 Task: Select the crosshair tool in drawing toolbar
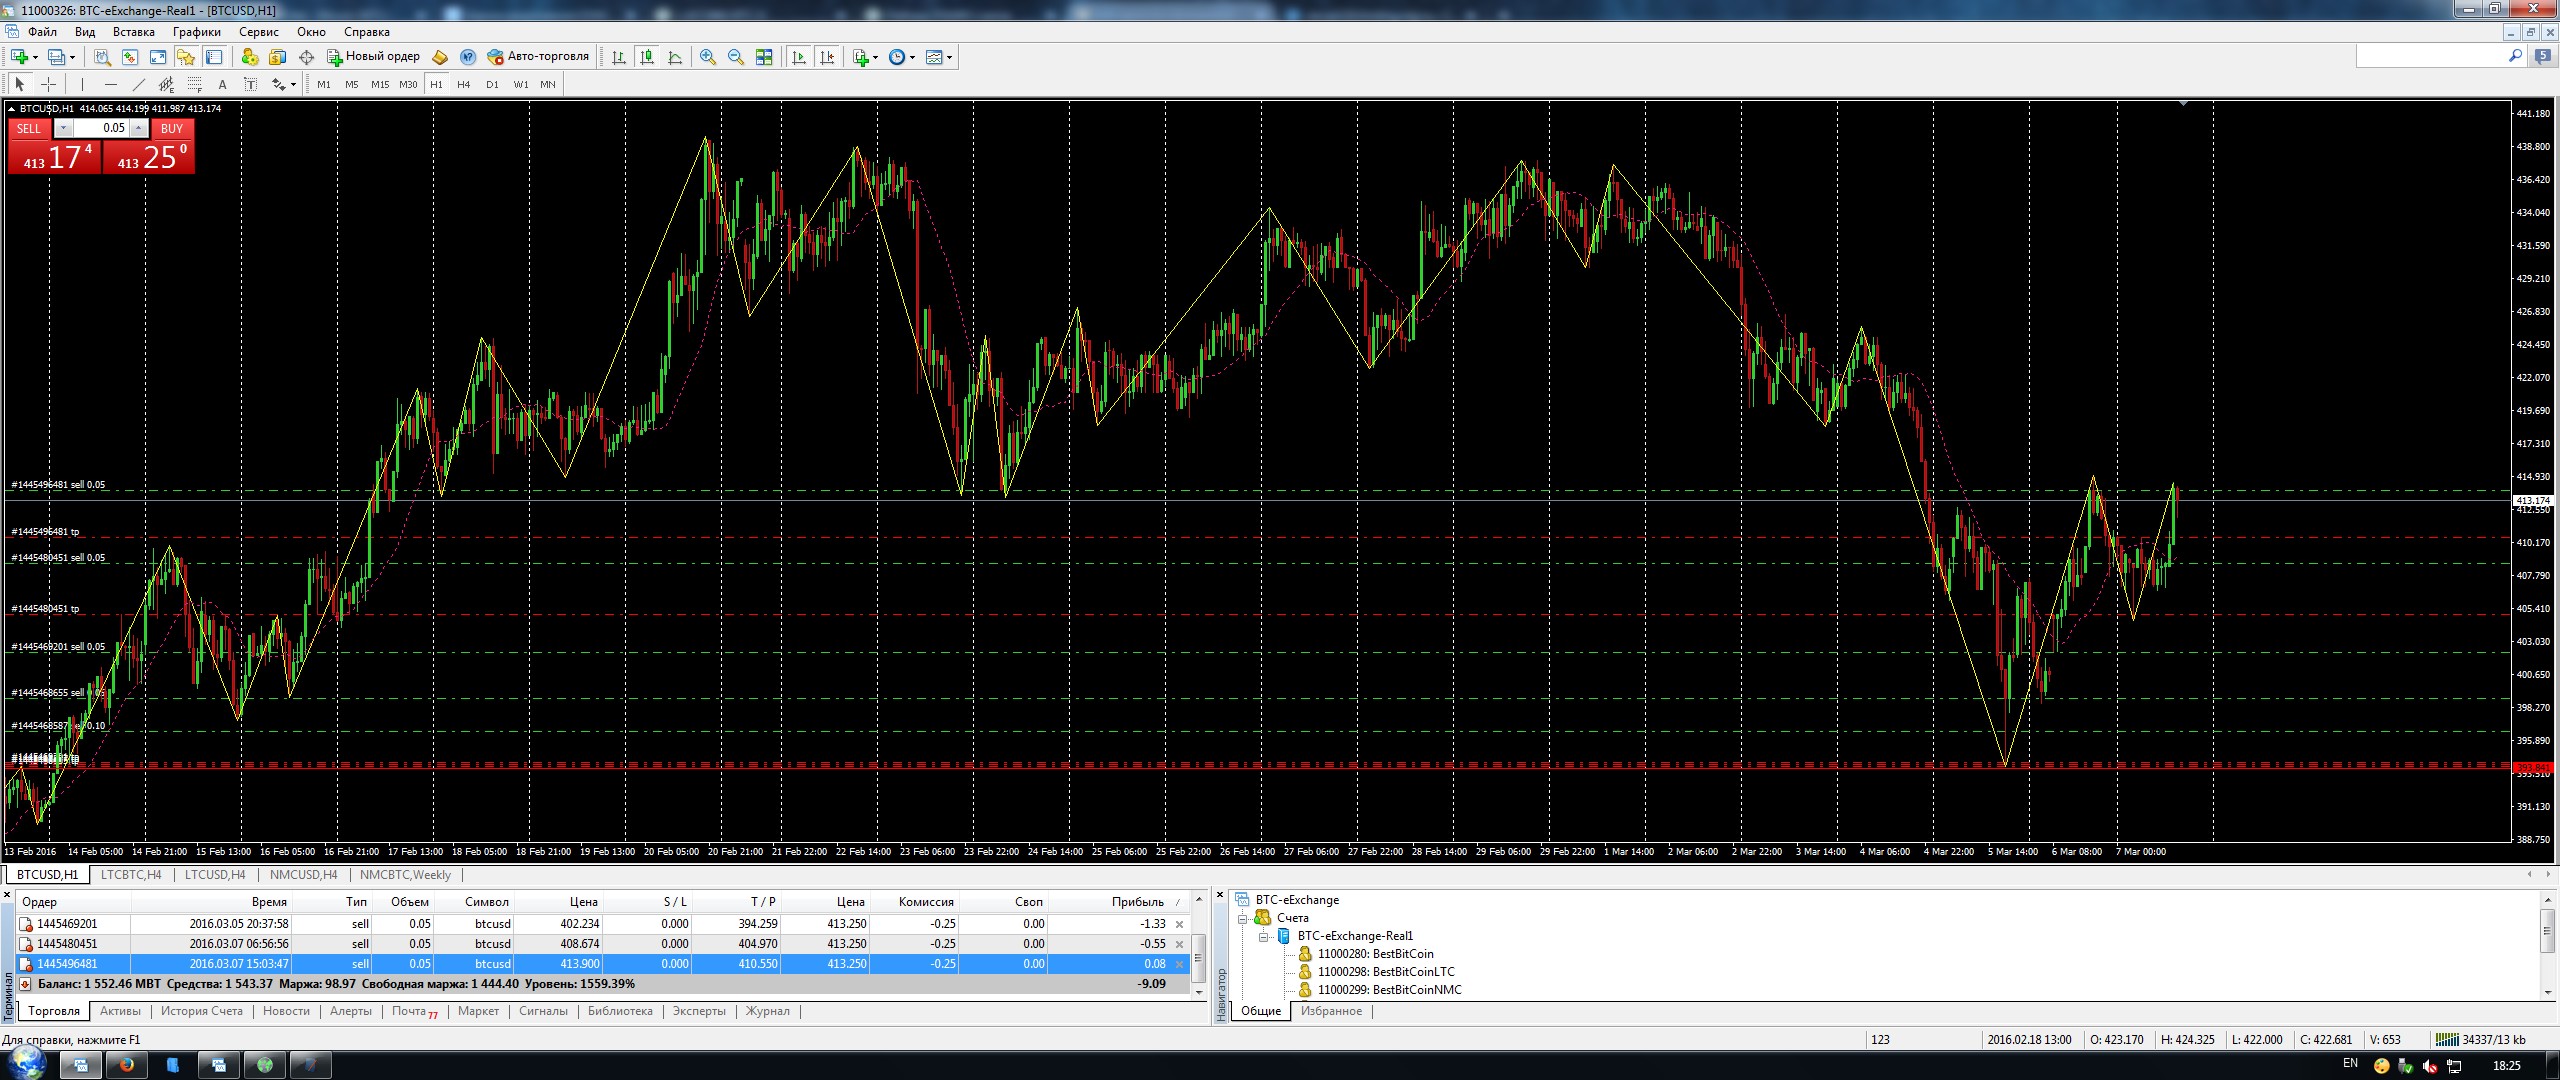point(48,85)
